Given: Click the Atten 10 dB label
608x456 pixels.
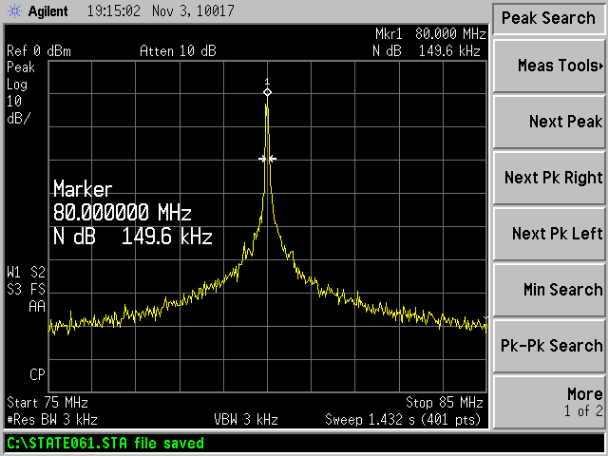Looking at the screenshot, I should pyautogui.click(x=177, y=52).
